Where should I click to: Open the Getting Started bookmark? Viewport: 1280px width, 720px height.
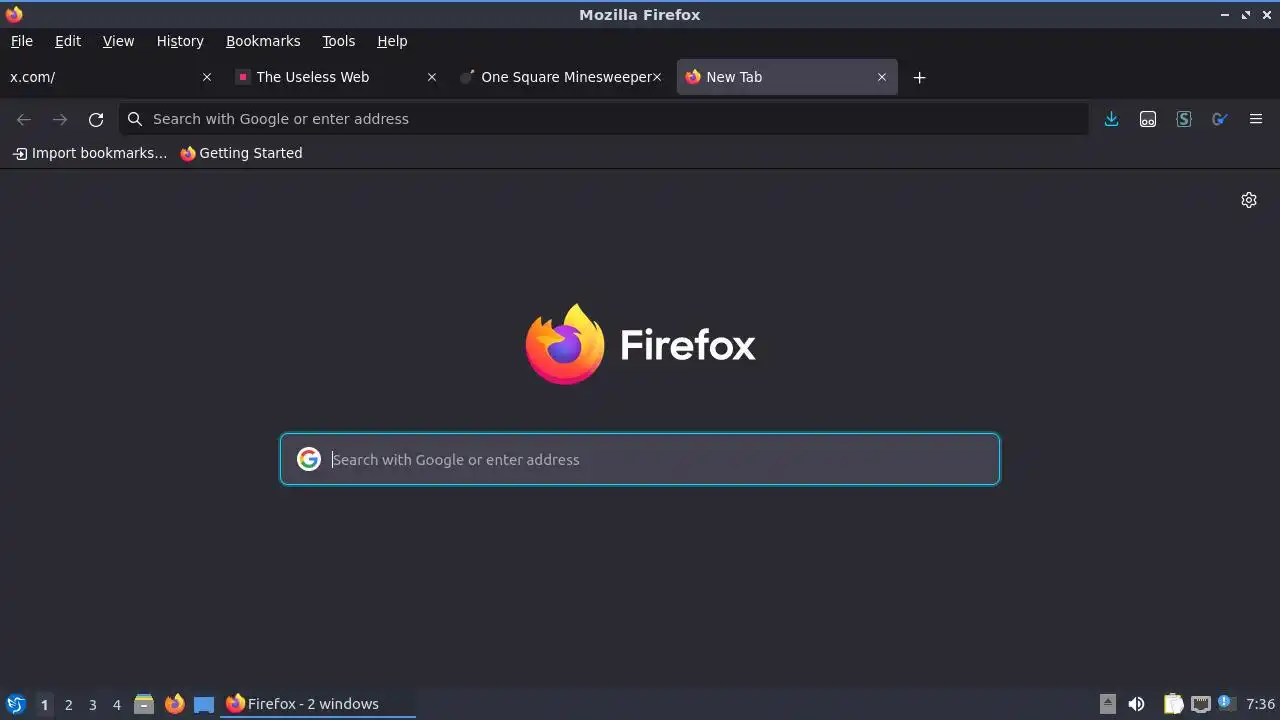241,153
